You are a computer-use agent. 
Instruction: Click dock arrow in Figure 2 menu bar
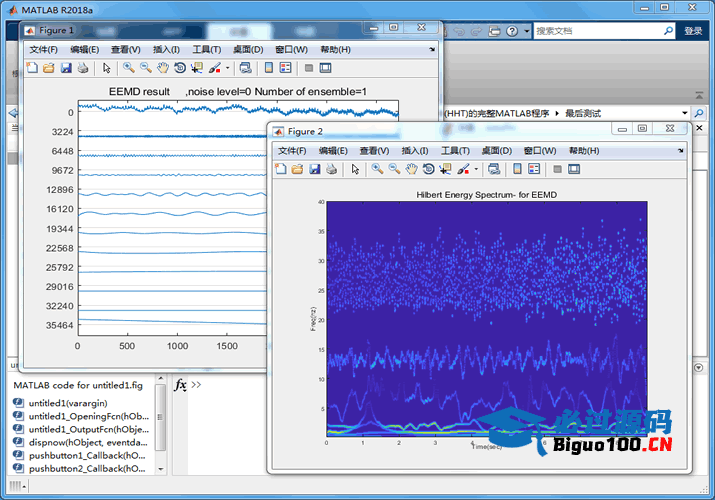[680, 150]
